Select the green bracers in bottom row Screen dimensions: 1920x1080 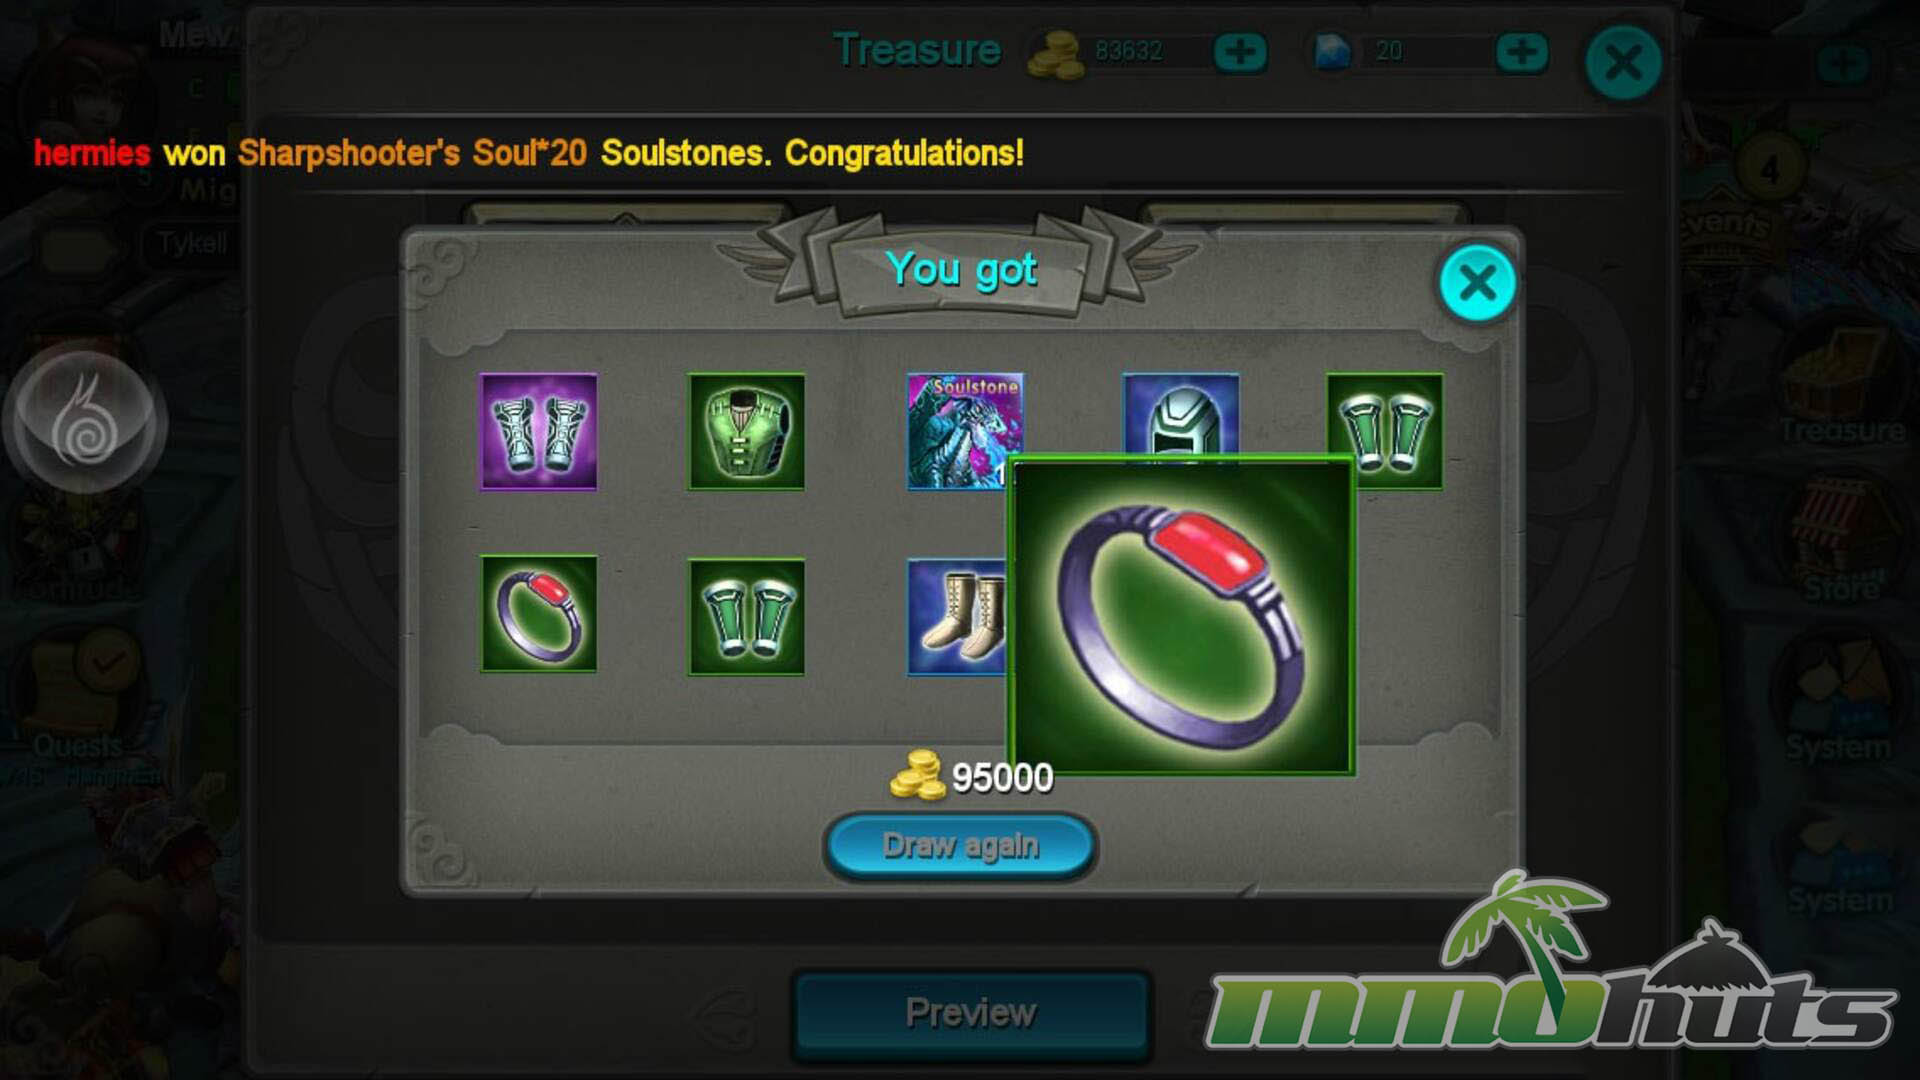tap(746, 617)
